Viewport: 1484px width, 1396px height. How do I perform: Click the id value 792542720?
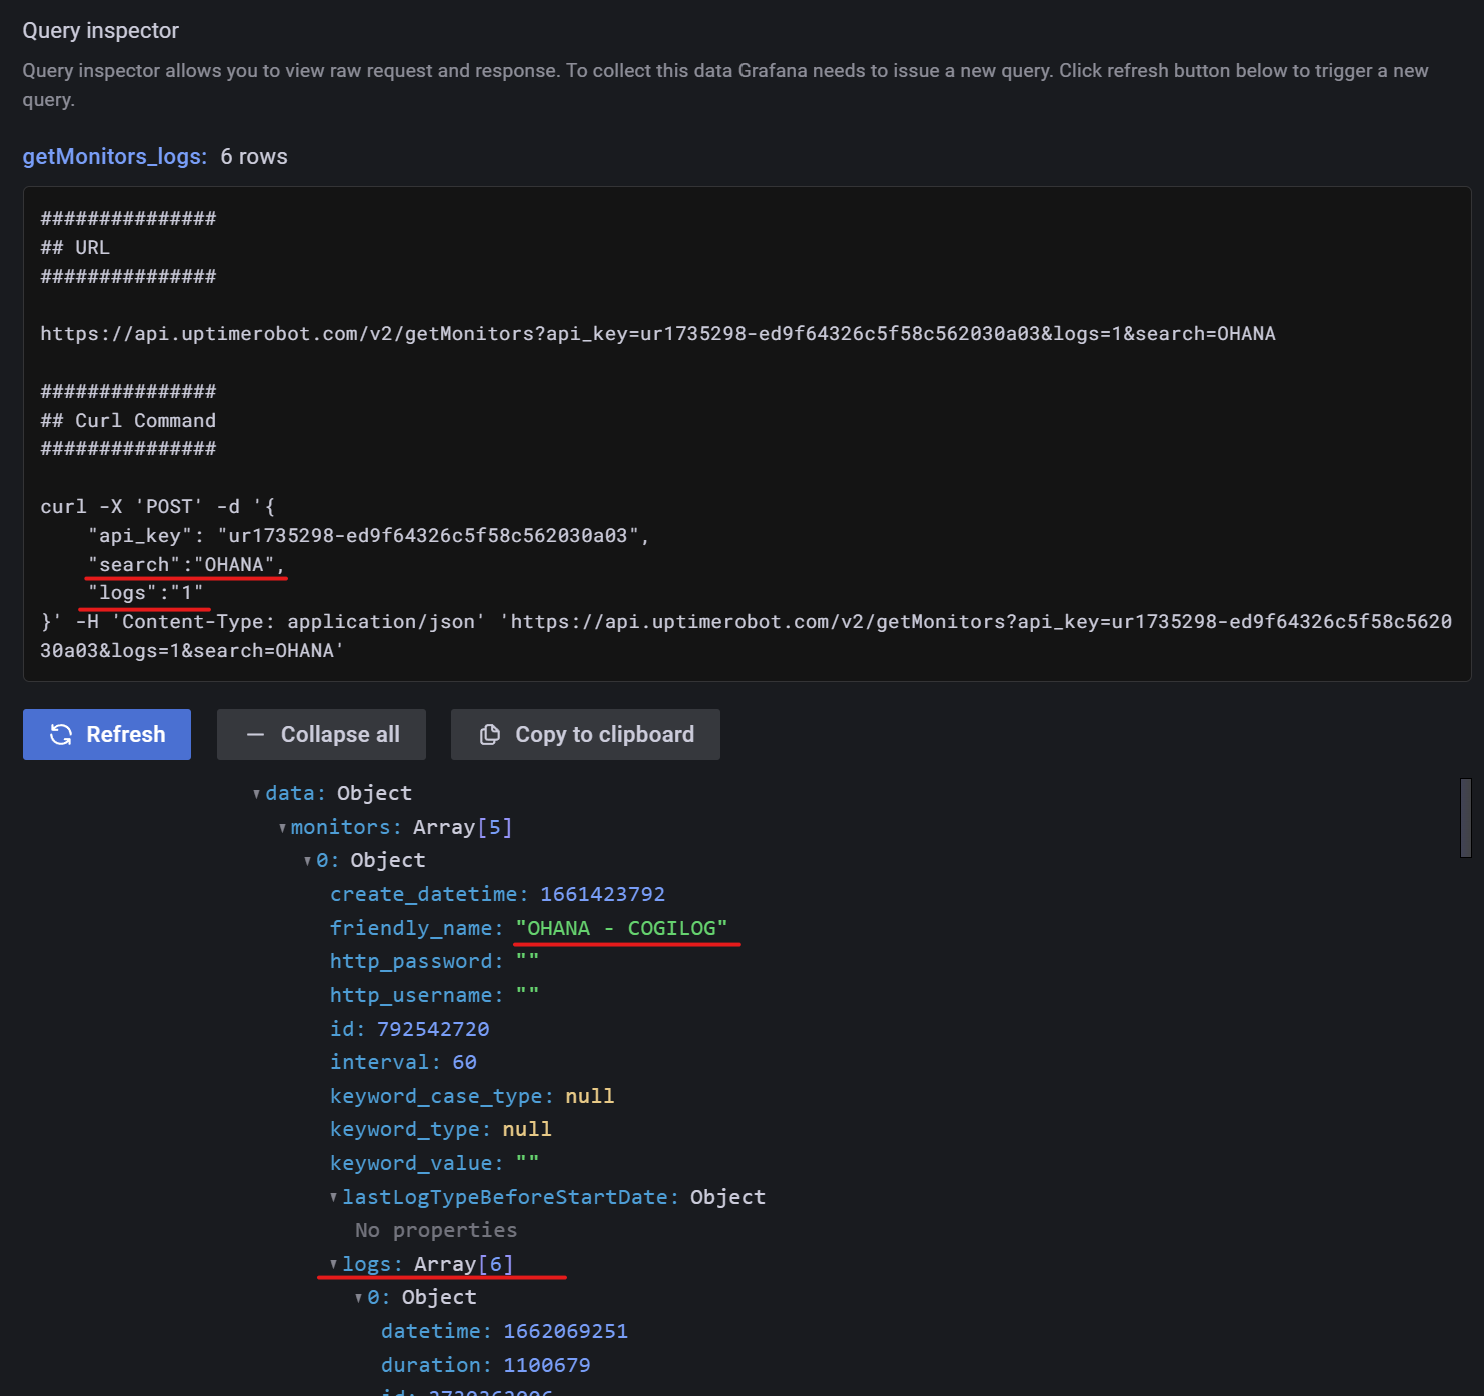[433, 1029]
